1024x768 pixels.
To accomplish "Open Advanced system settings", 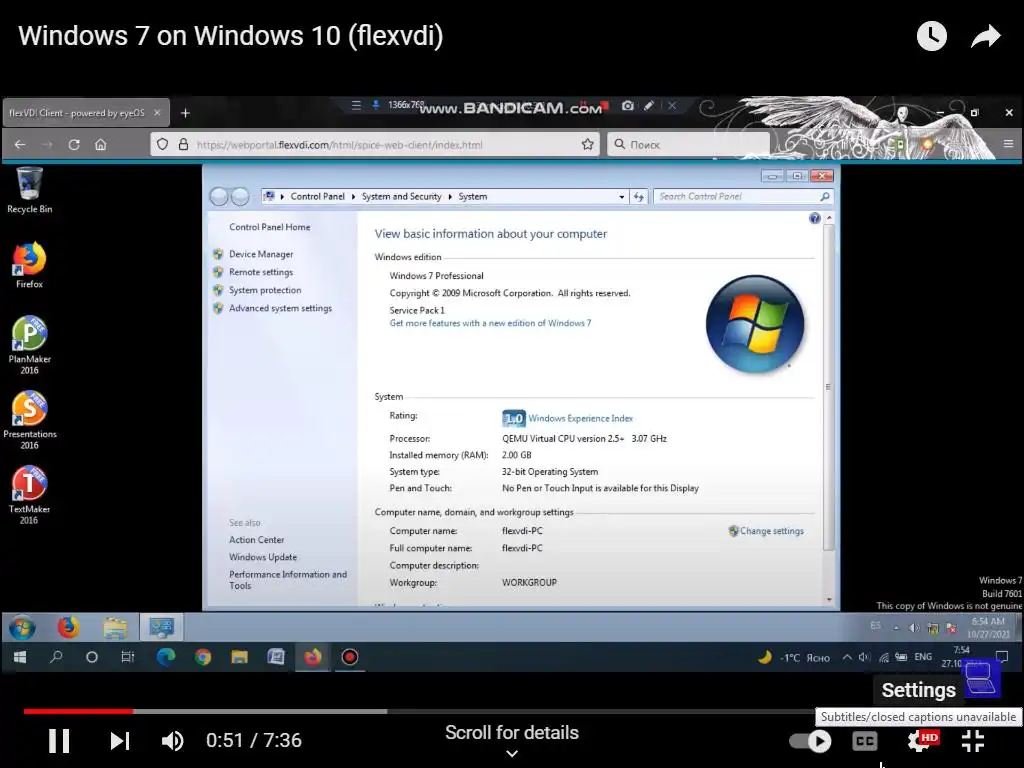I will point(280,308).
